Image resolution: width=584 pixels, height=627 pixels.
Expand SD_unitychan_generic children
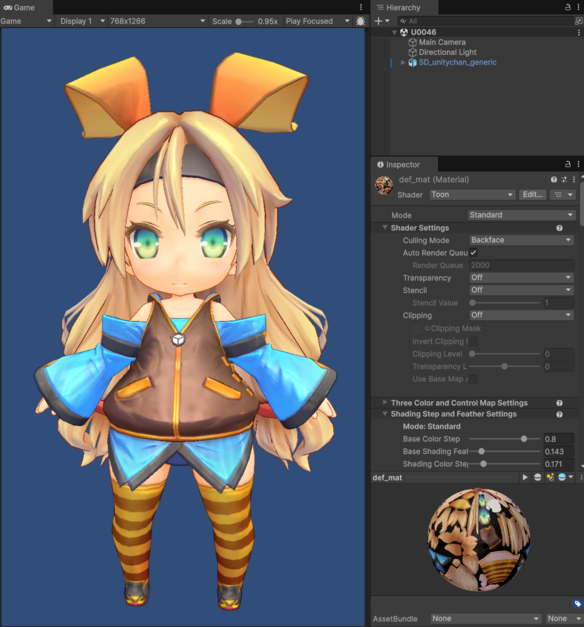point(403,62)
